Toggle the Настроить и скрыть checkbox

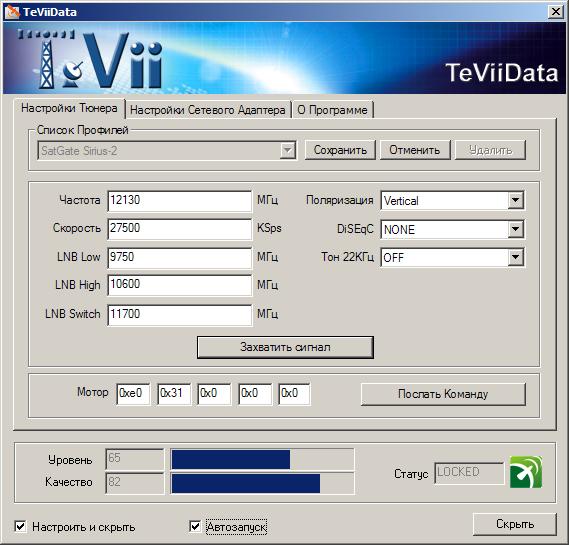[20, 526]
